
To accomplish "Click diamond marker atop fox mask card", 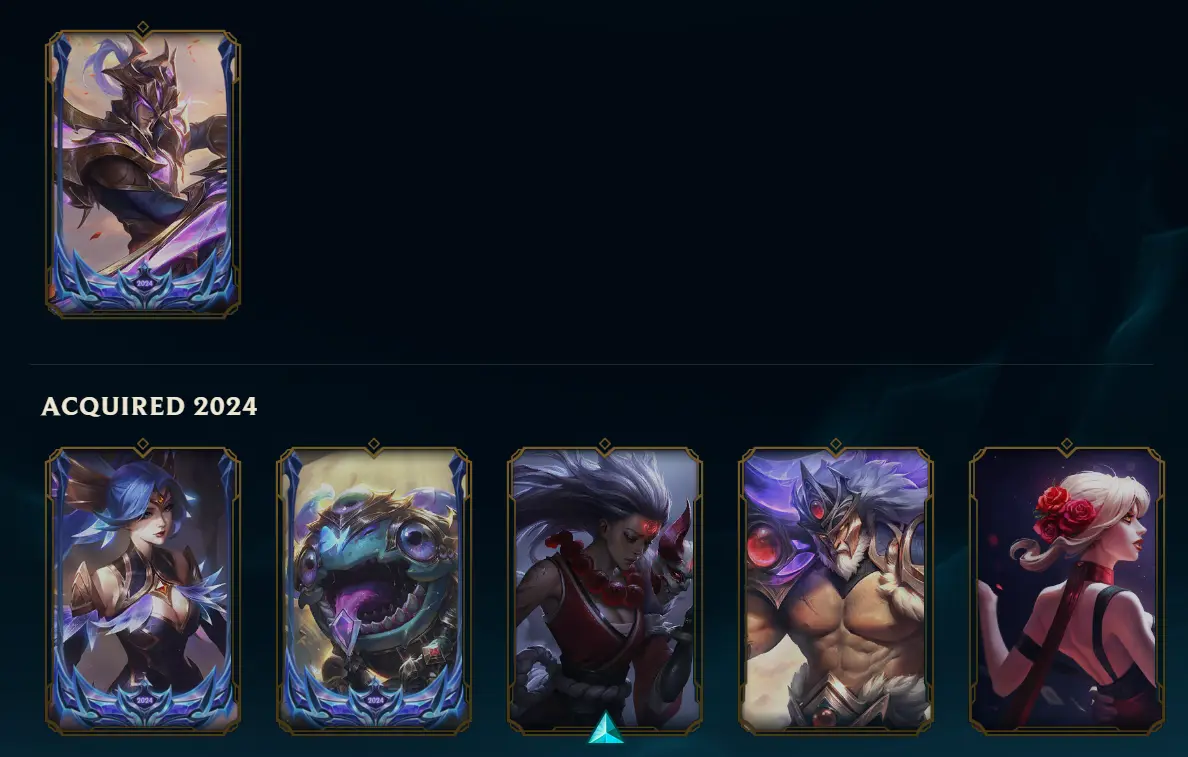I will [x=605, y=444].
